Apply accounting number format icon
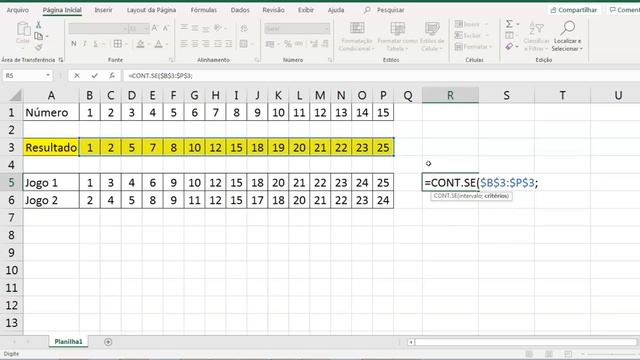 pyautogui.click(x=270, y=44)
